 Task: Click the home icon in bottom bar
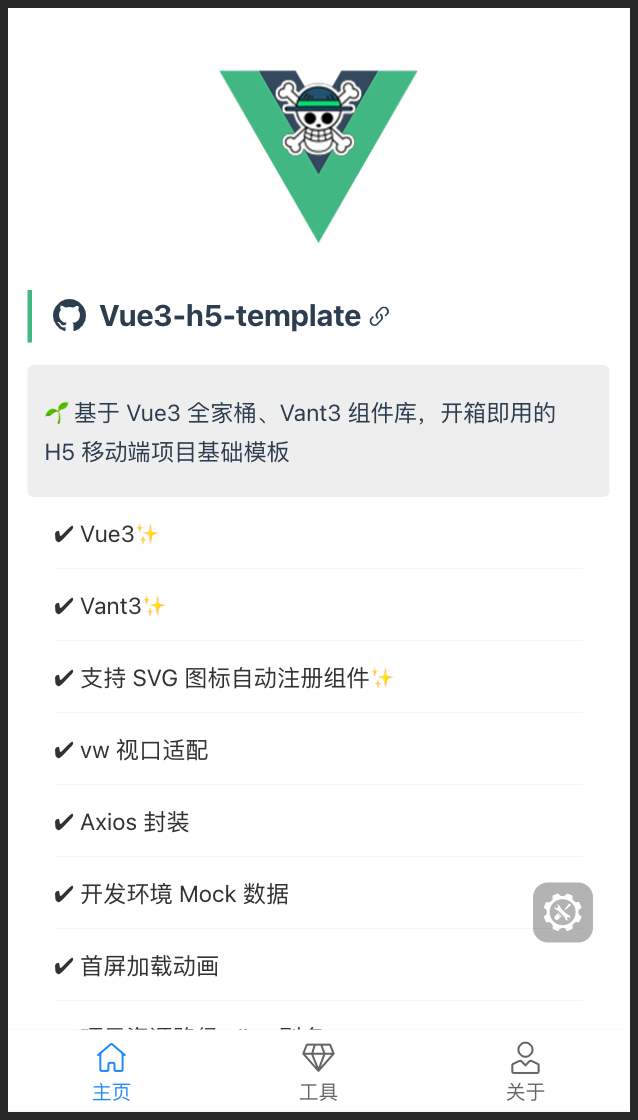tap(111, 1057)
